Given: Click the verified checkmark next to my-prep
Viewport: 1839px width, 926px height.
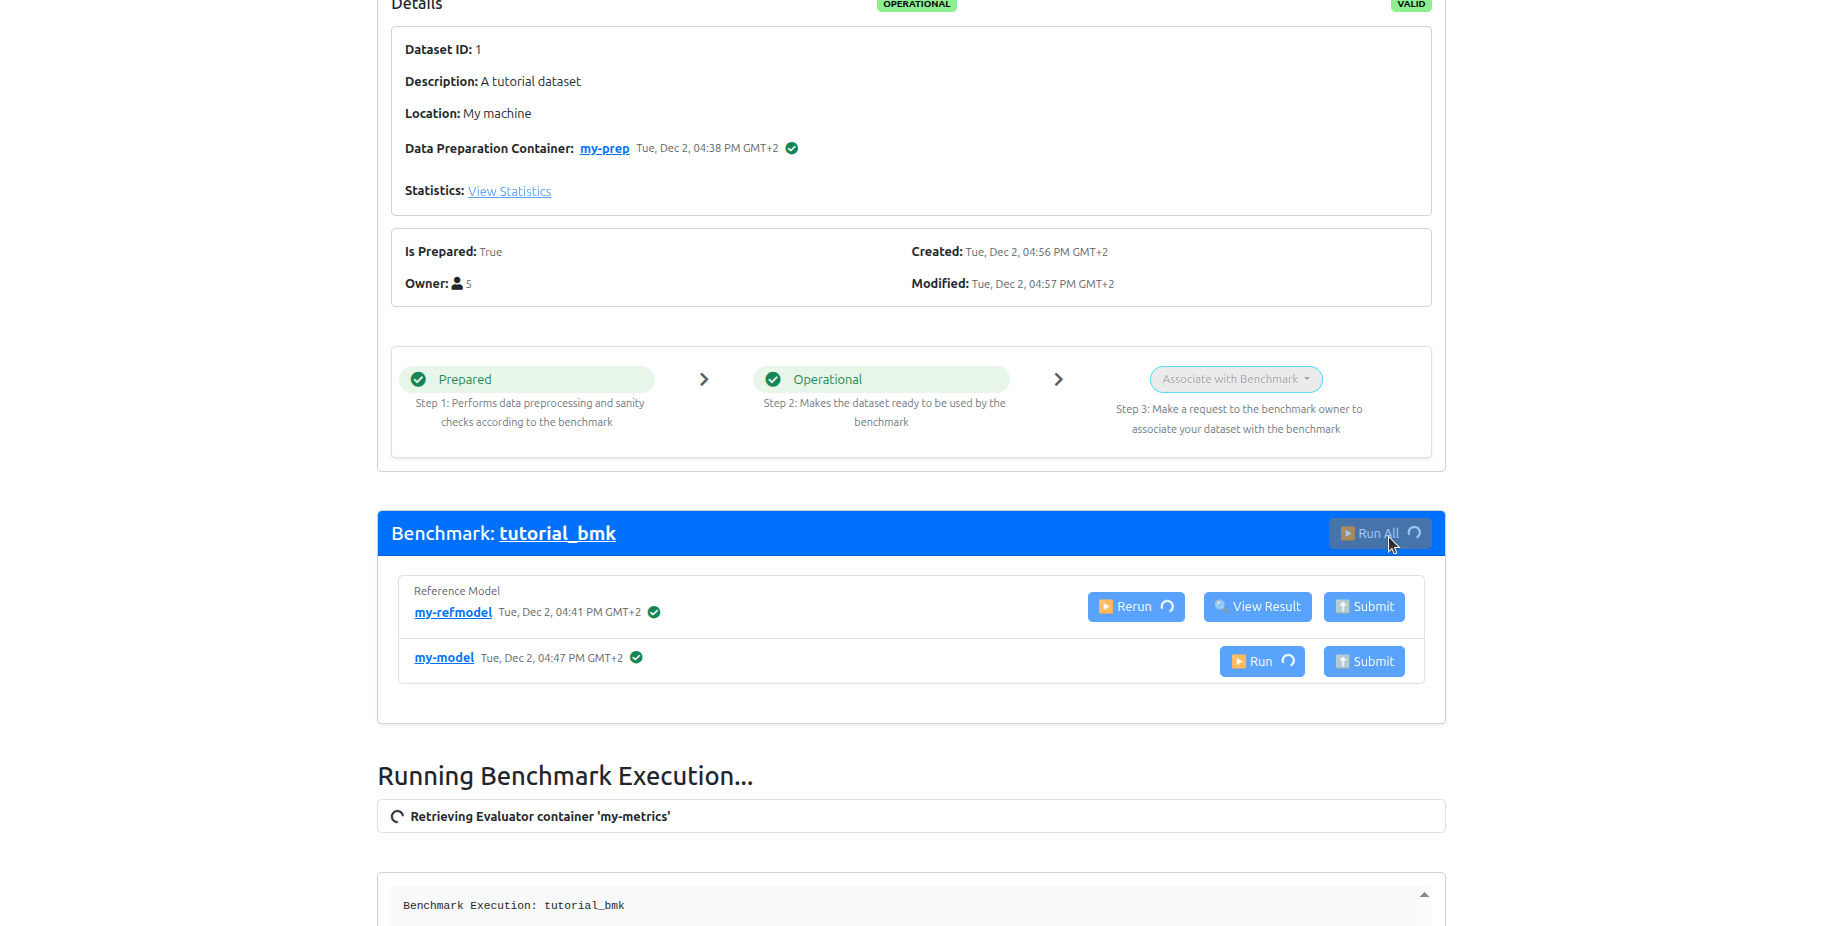Looking at the screenshot, I should (791, 148).
